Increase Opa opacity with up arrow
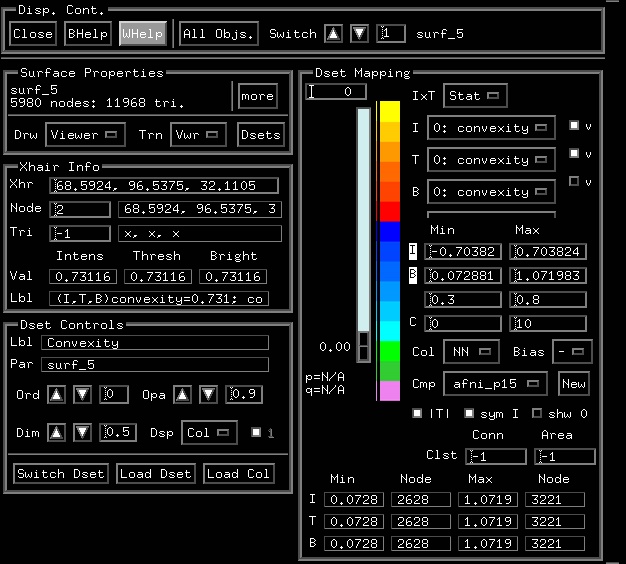Screen dimensions: 626x564 [x=182, y=394]
